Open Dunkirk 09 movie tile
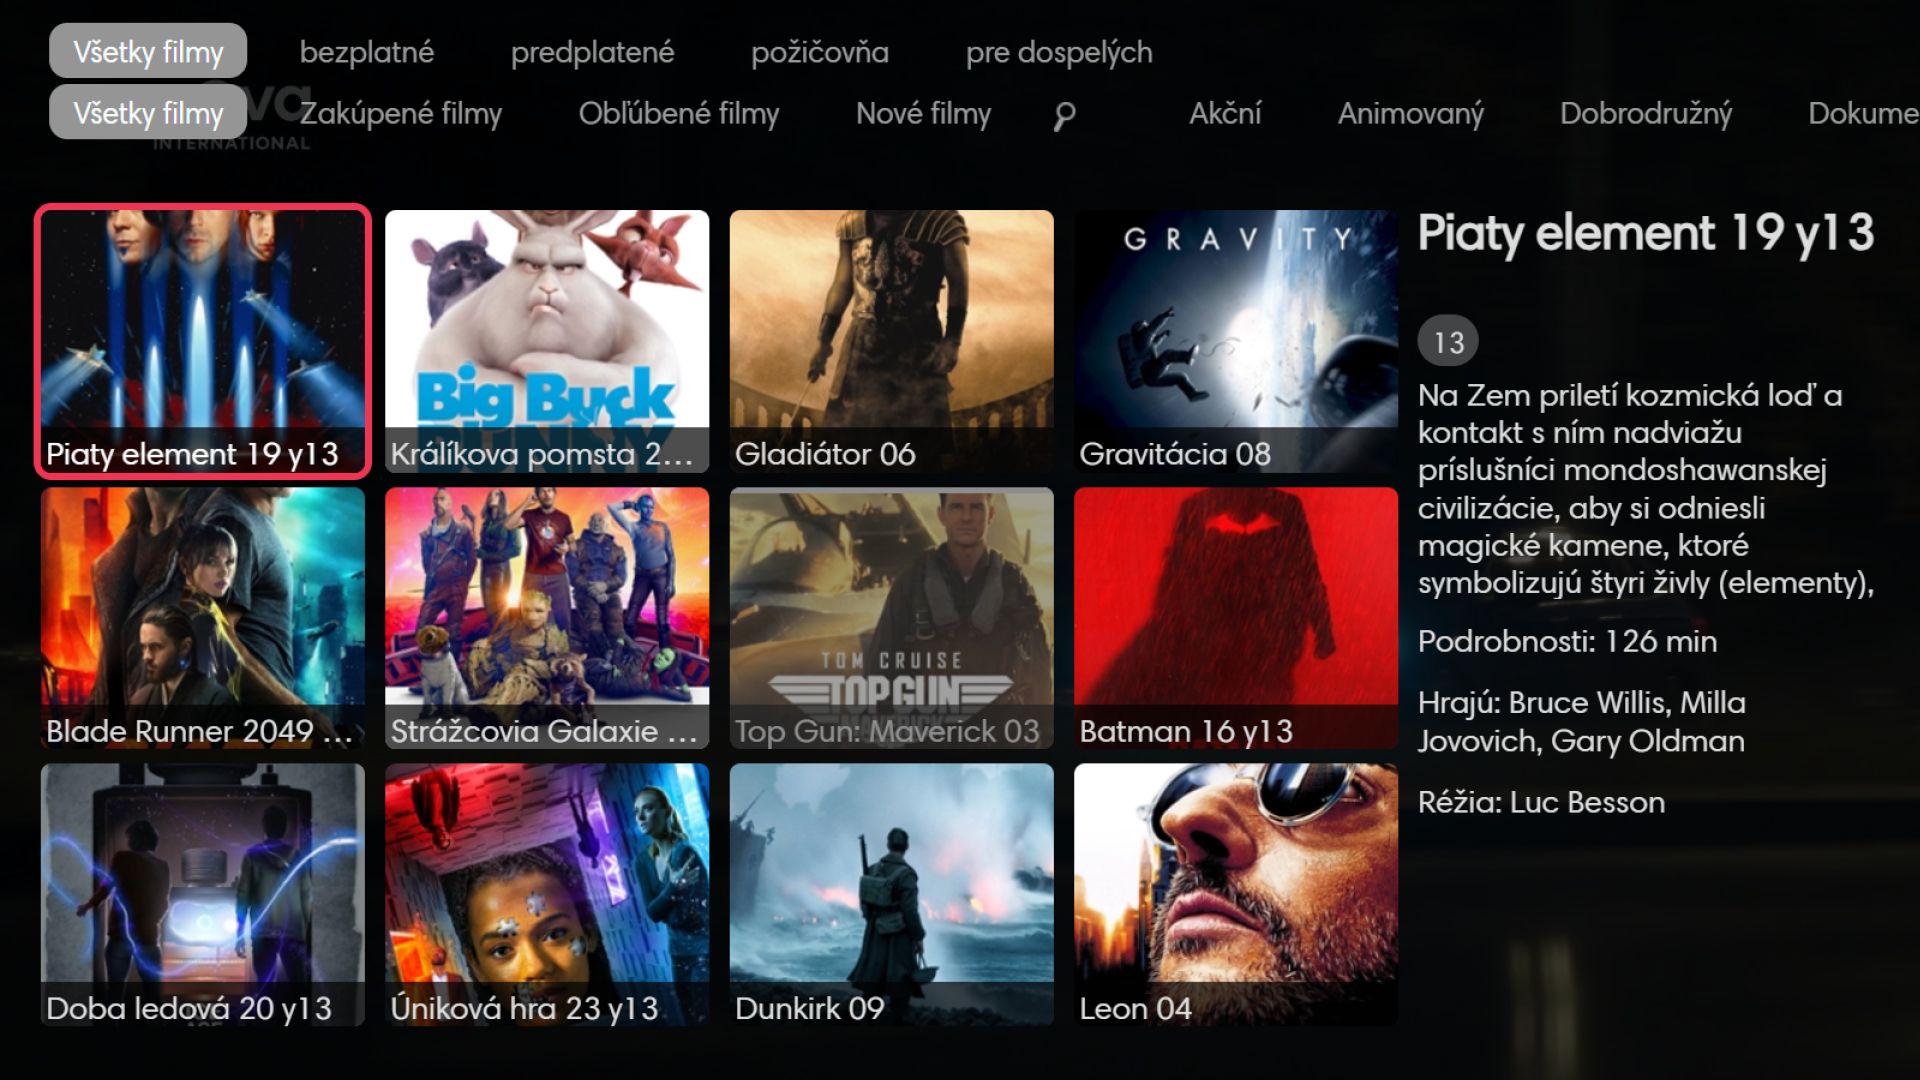The height and width of the screenshot is (1080, 1920). [x=892, y=895]
